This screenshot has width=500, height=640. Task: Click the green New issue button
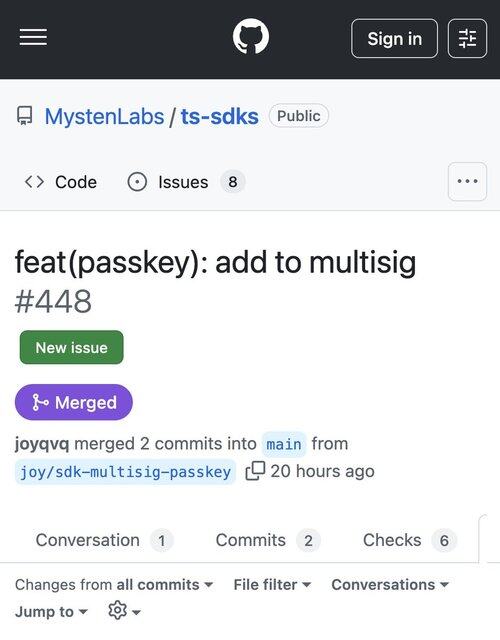click(x=71, y=347)
